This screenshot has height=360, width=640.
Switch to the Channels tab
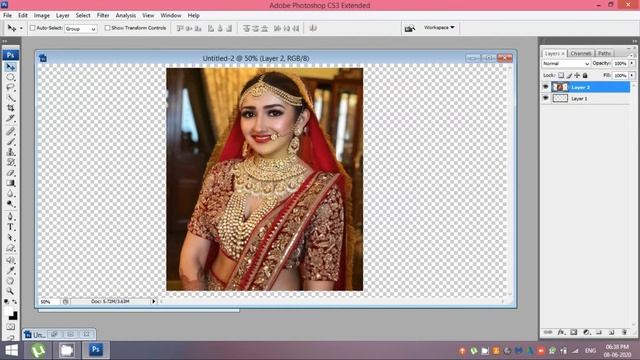(x=580, y=53)
